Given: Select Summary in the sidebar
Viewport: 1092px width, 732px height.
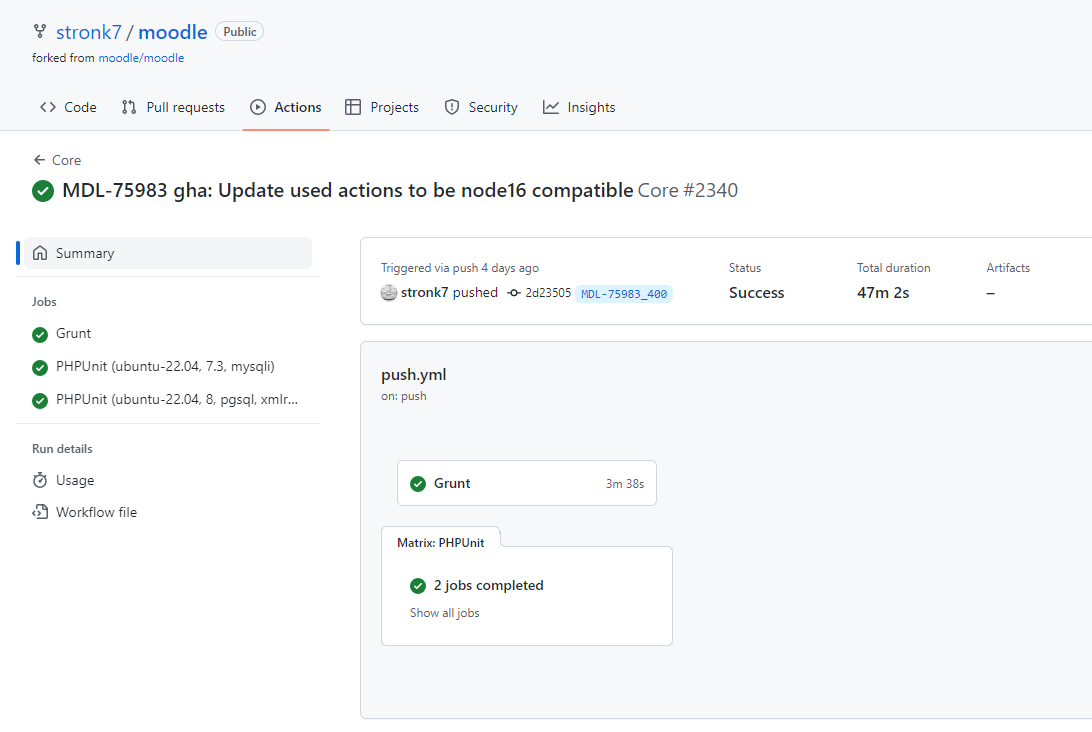Looking at the screenshot, I should 168,253.
